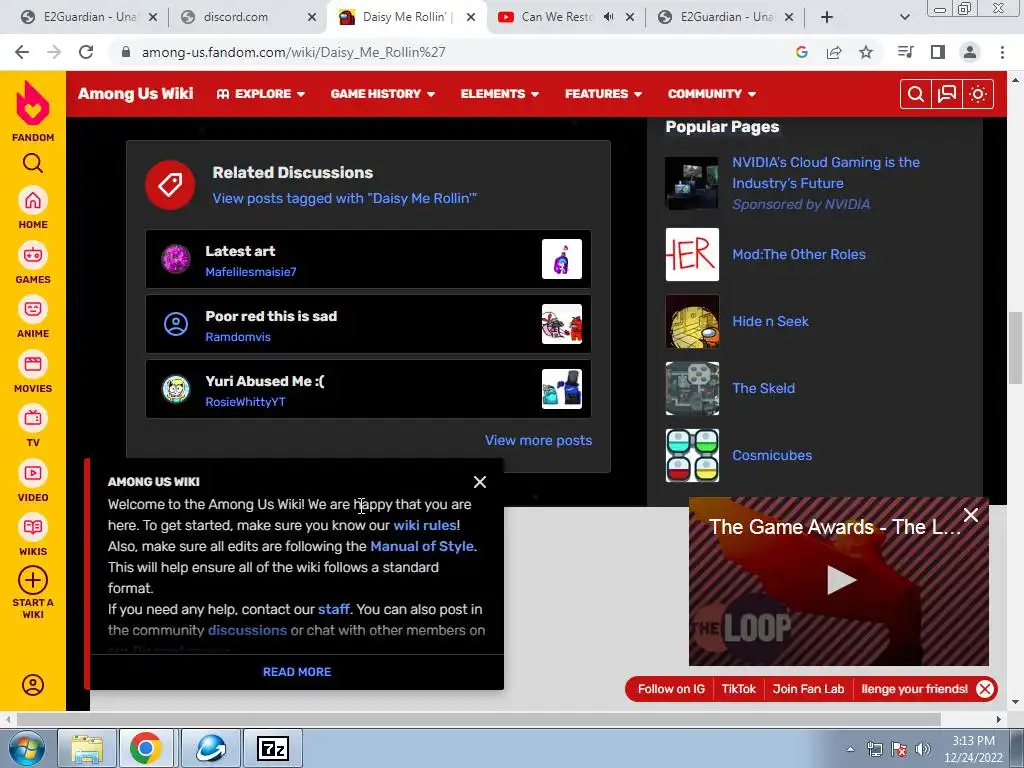Play the Game Awards video

pyautogui.click(x=840, y=580)
